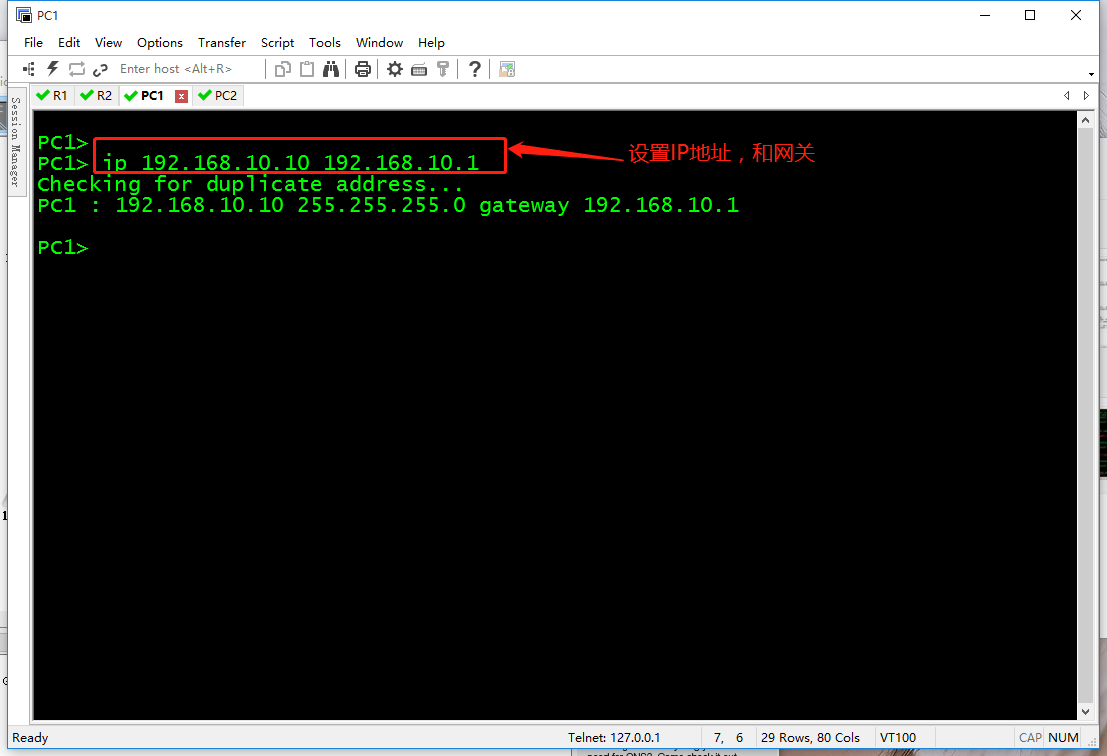Open the View menu
Viewport: 1107px width, 756px height.
pyautogui.click(x=108, y=43)
